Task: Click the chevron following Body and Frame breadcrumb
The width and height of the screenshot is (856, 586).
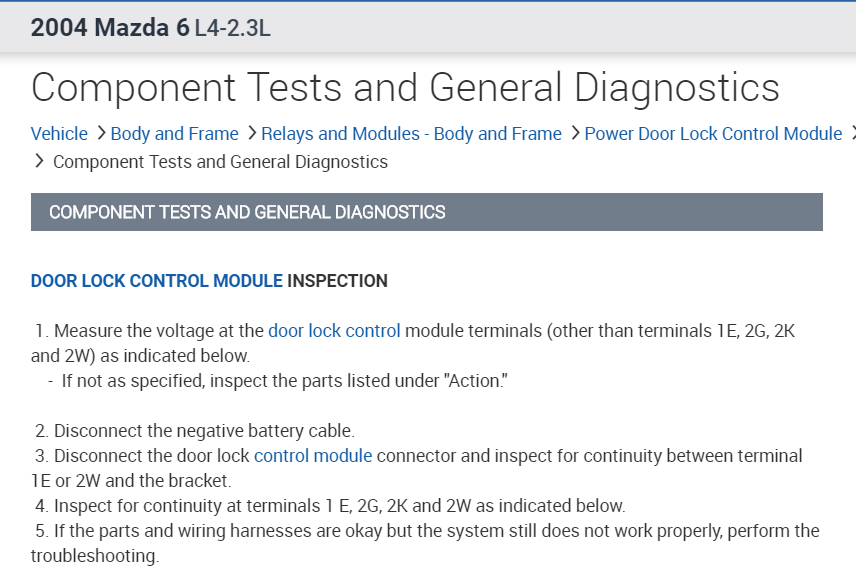Action: 251,133
